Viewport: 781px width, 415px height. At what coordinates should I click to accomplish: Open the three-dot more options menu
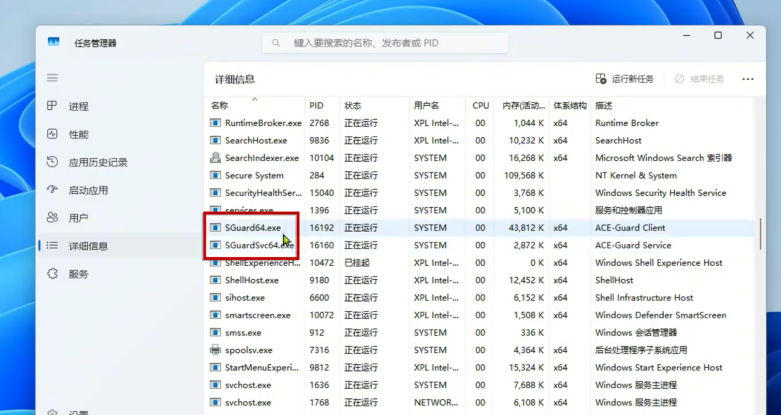pyautogui.click(x=748, y=79)
